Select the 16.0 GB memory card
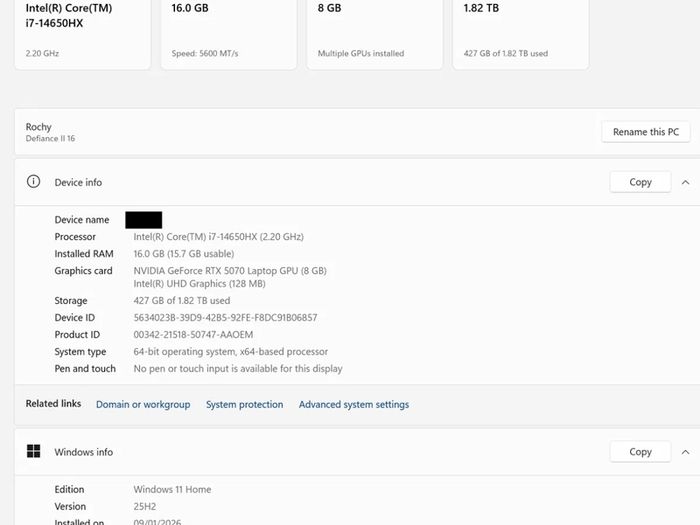 229,33
